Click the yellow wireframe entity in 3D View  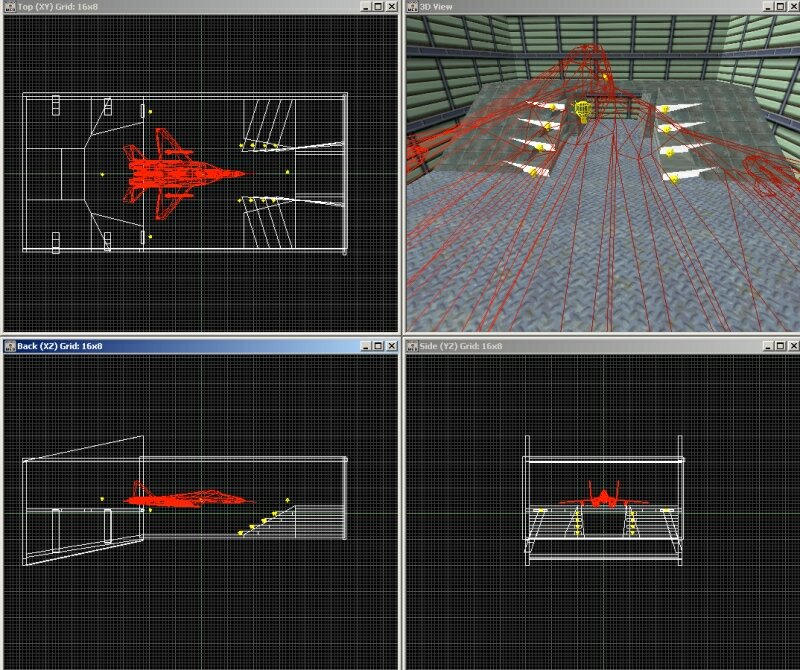tap(582, 110)
